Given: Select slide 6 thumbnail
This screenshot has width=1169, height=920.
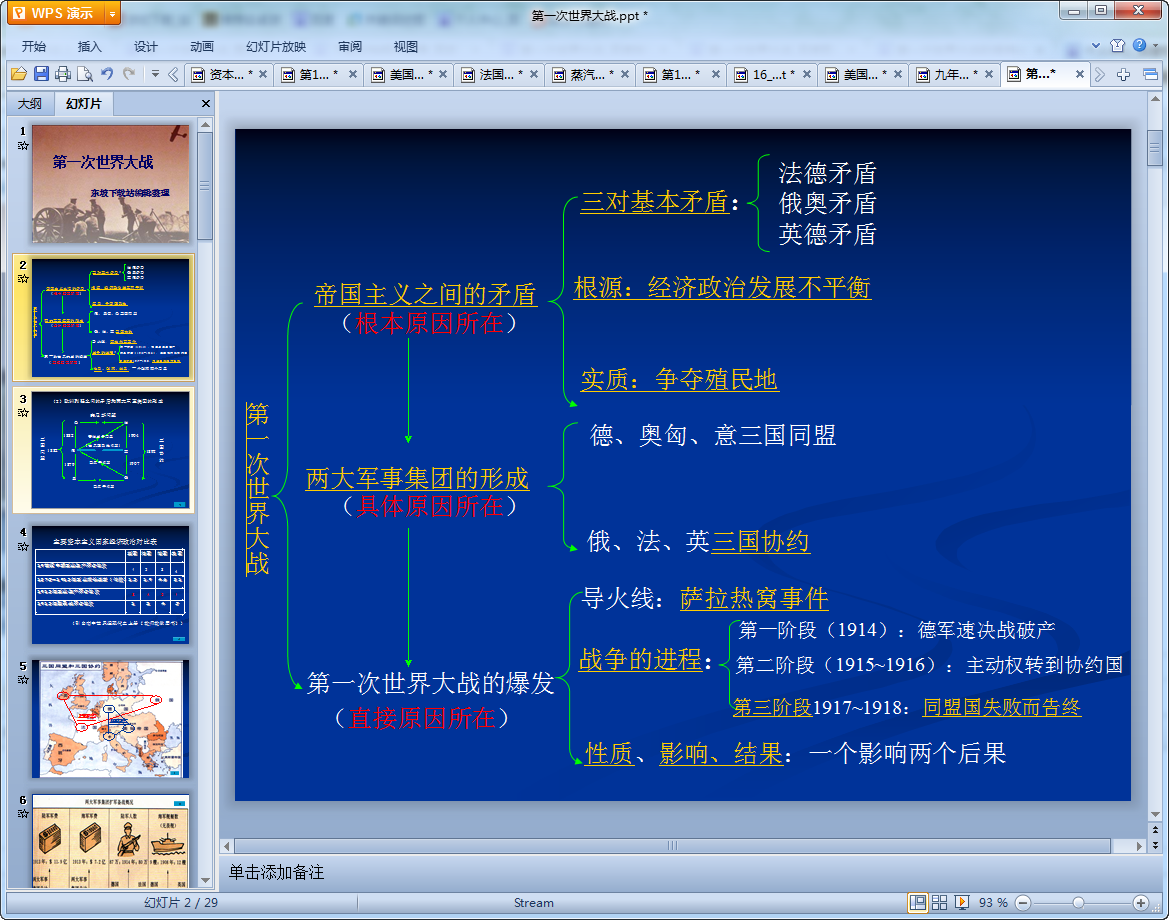Looking at the screenshot, I should click(x=110, y=840).
